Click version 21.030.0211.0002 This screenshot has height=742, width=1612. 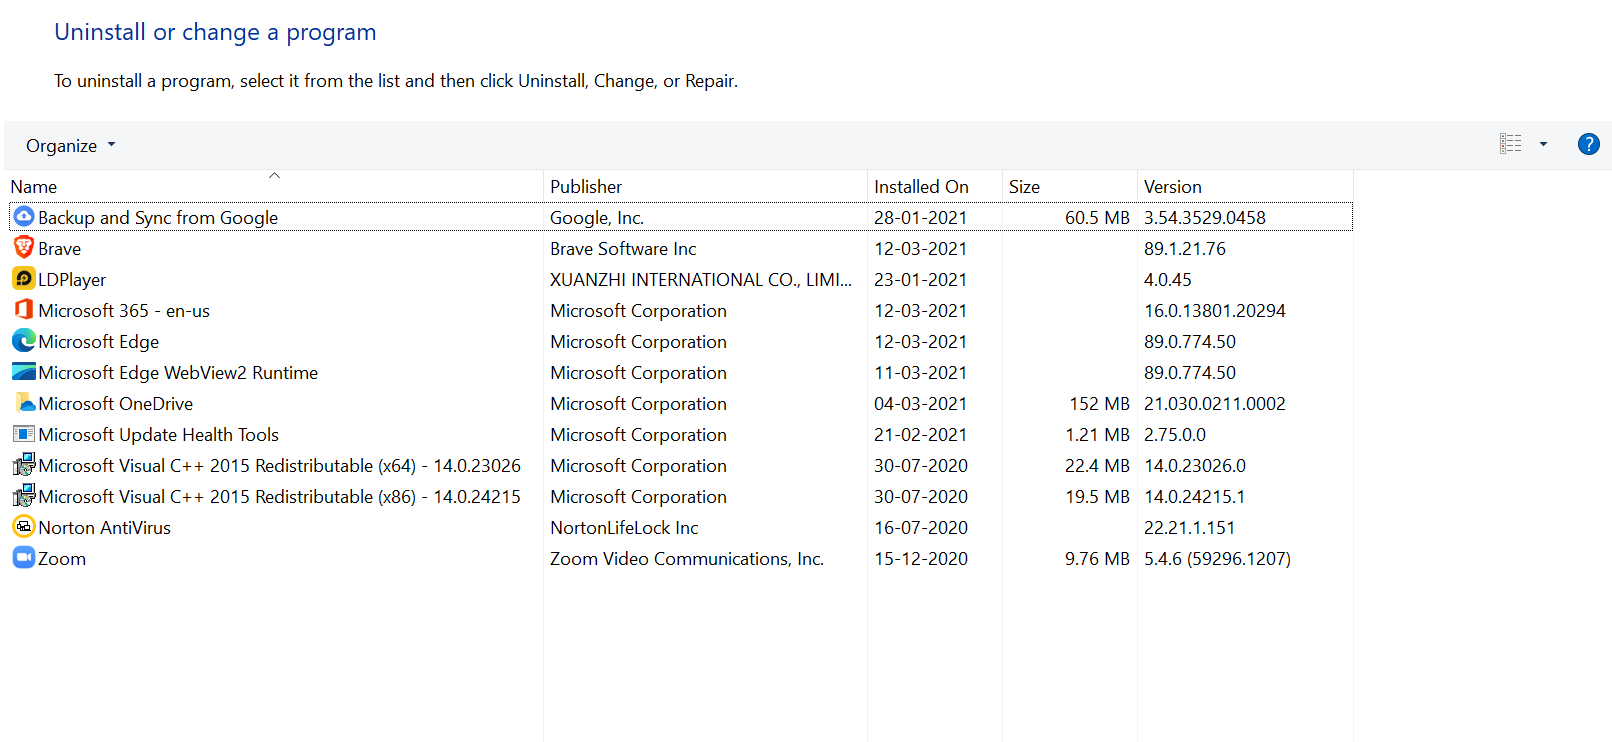1215,404
